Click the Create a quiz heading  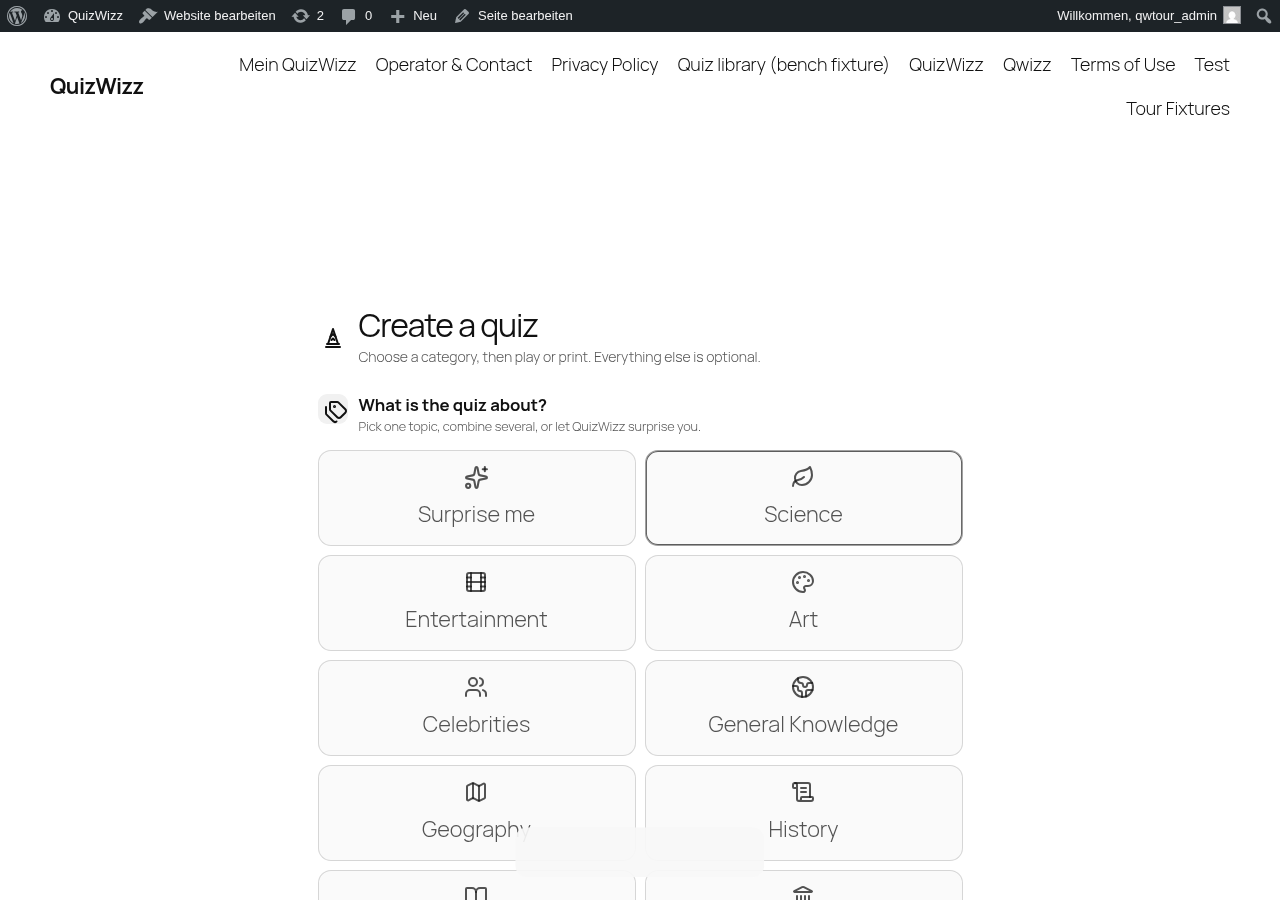click(448, 325)
